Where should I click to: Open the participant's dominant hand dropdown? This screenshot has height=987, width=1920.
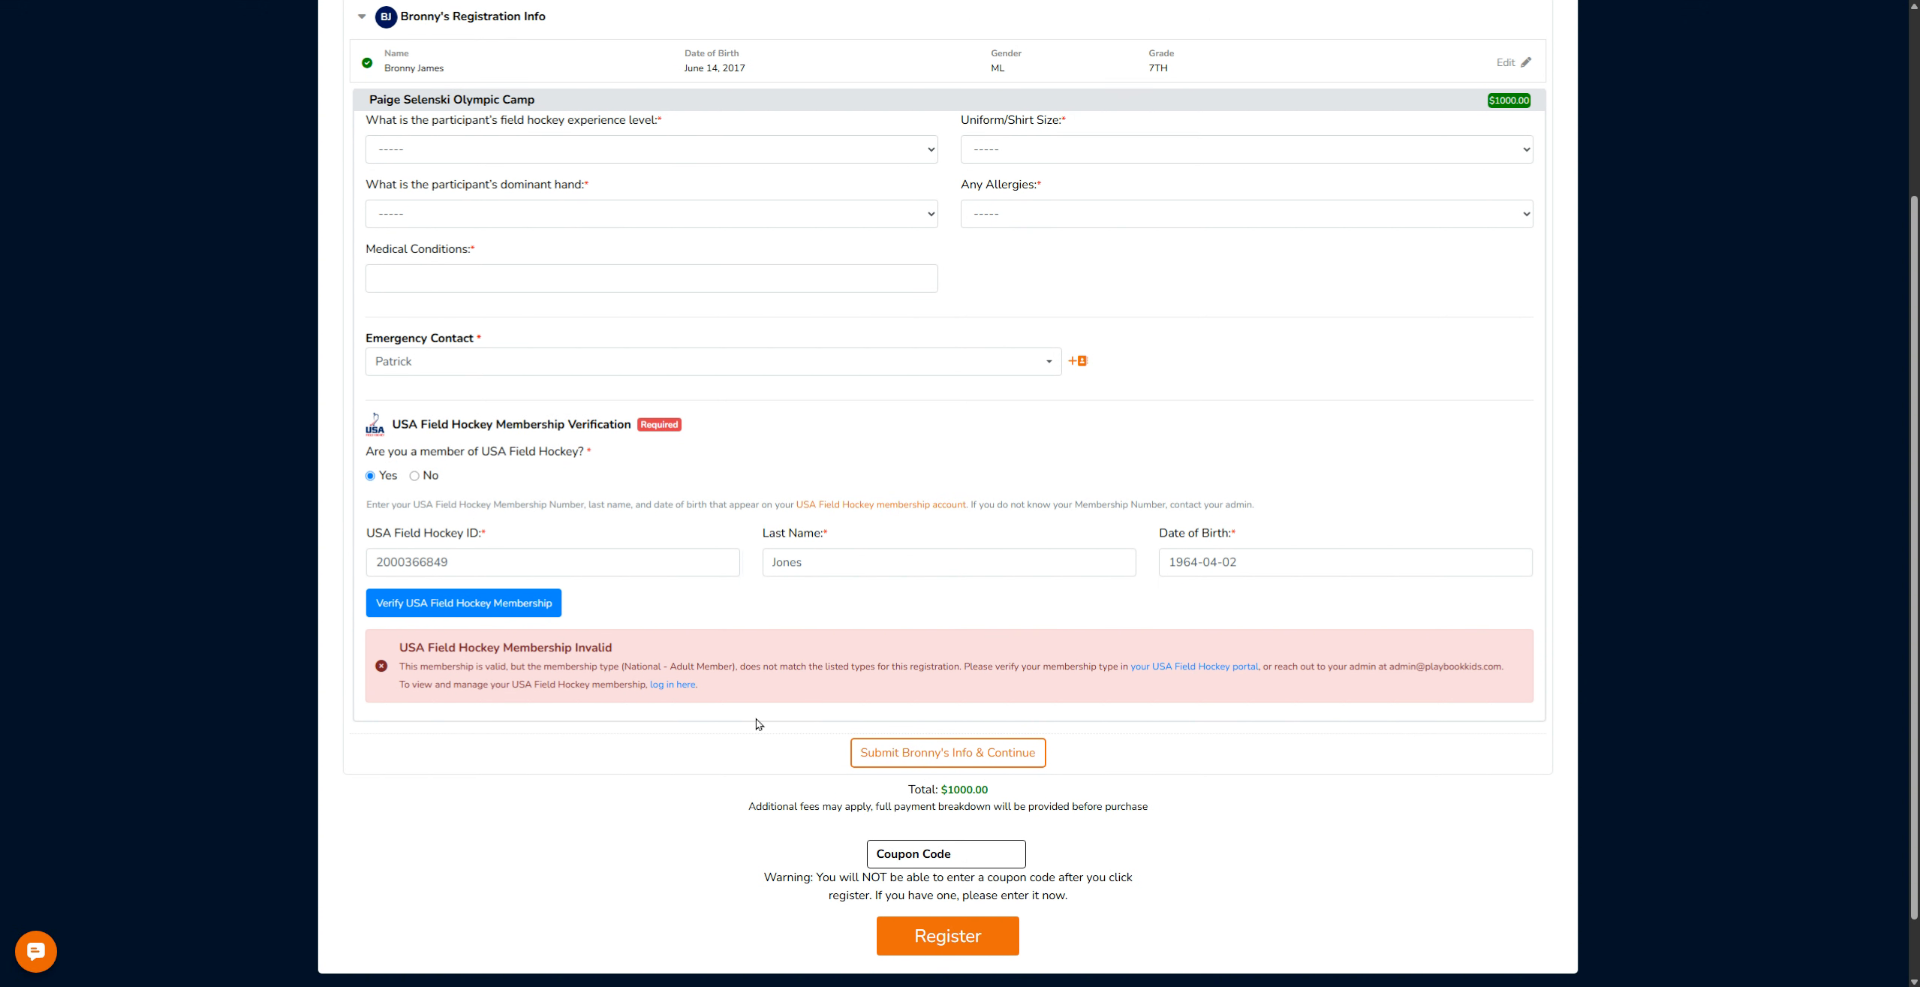coord(651,214)
